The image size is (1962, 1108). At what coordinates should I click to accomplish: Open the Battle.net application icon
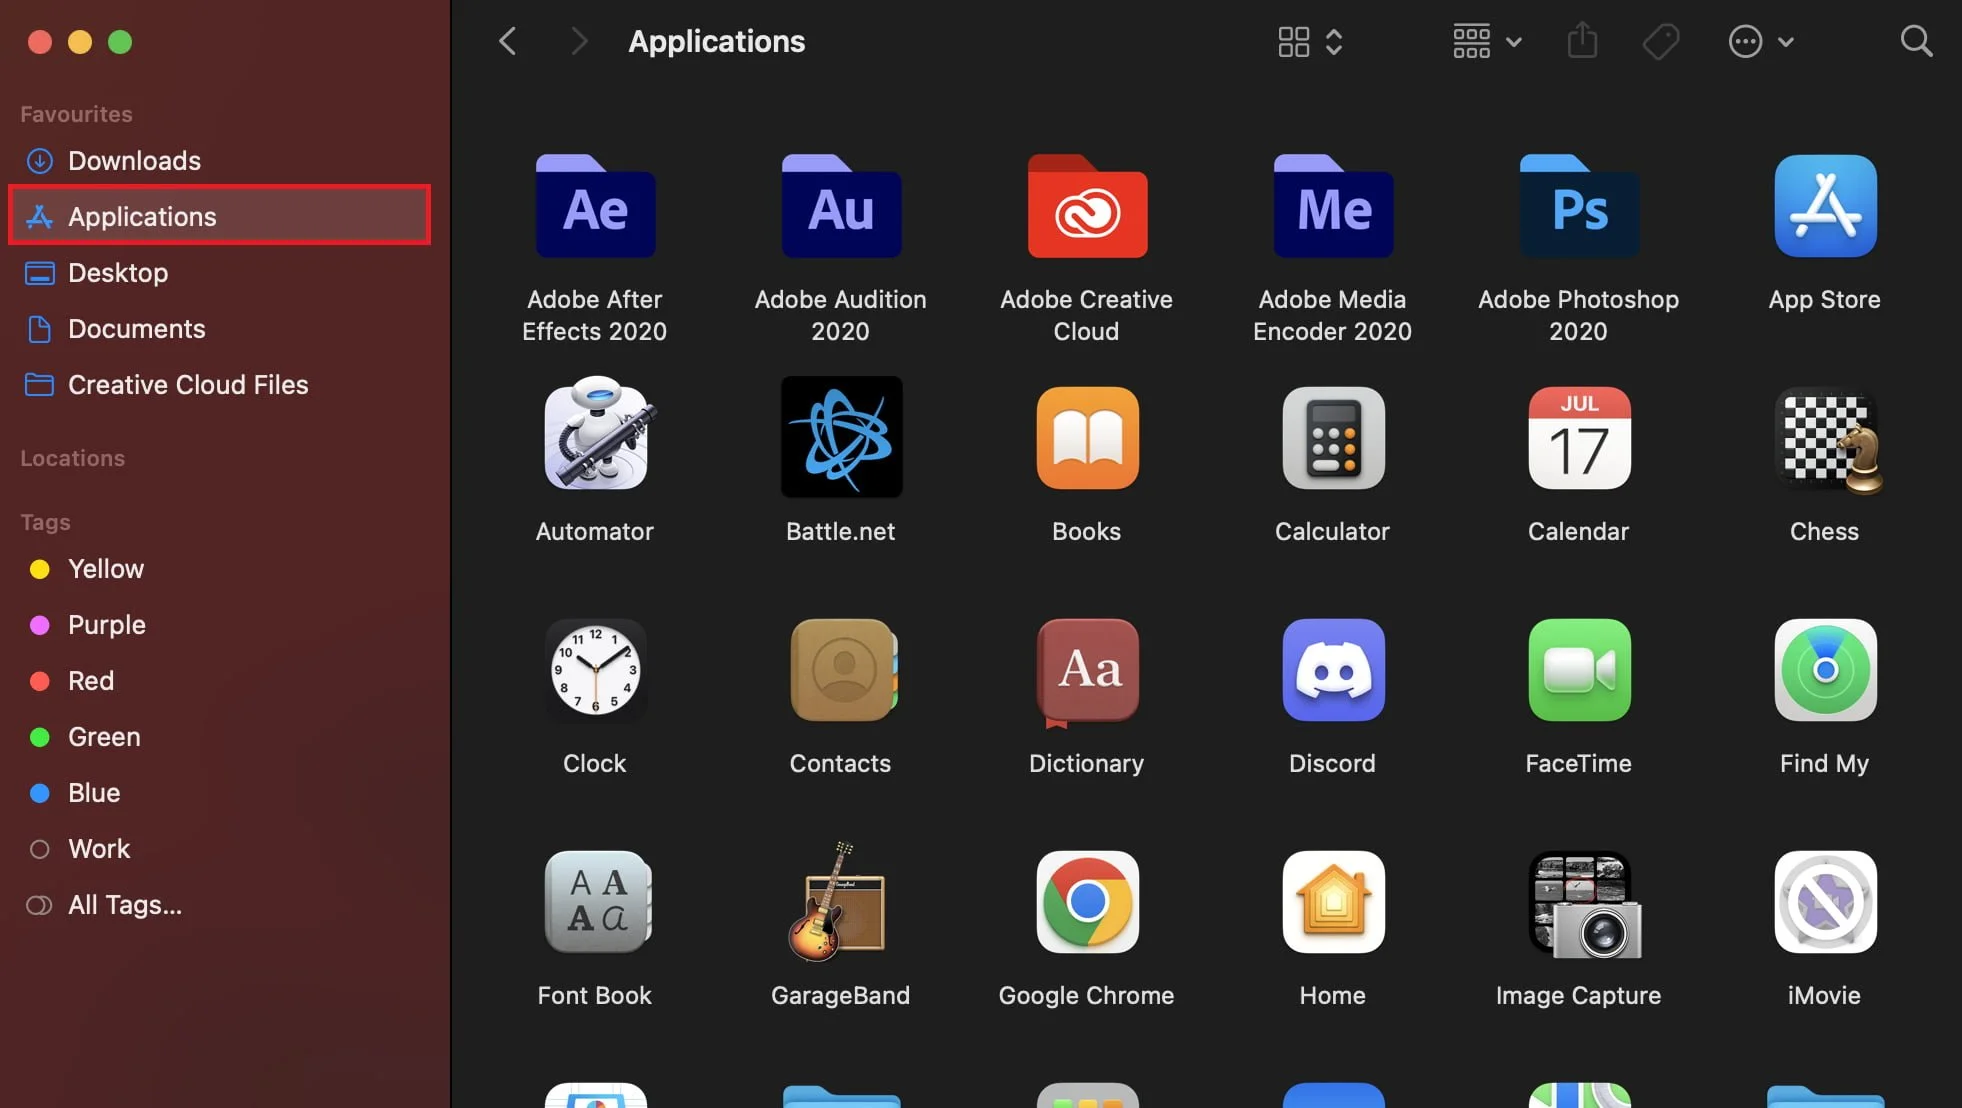(841, 437)
